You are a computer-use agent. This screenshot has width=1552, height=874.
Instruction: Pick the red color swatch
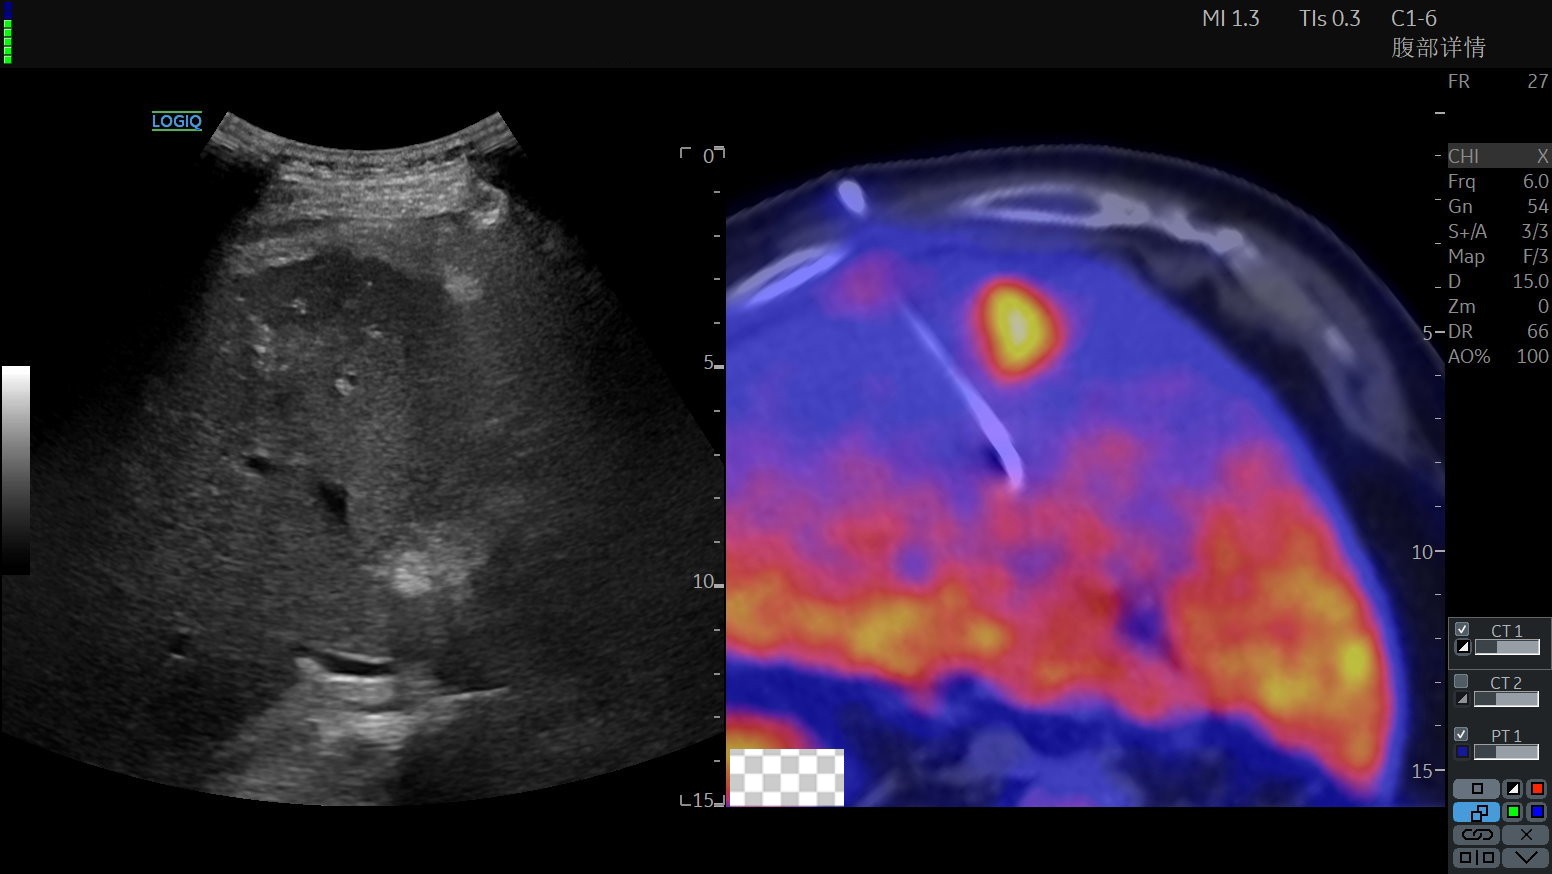click(x=1537, y=789)
